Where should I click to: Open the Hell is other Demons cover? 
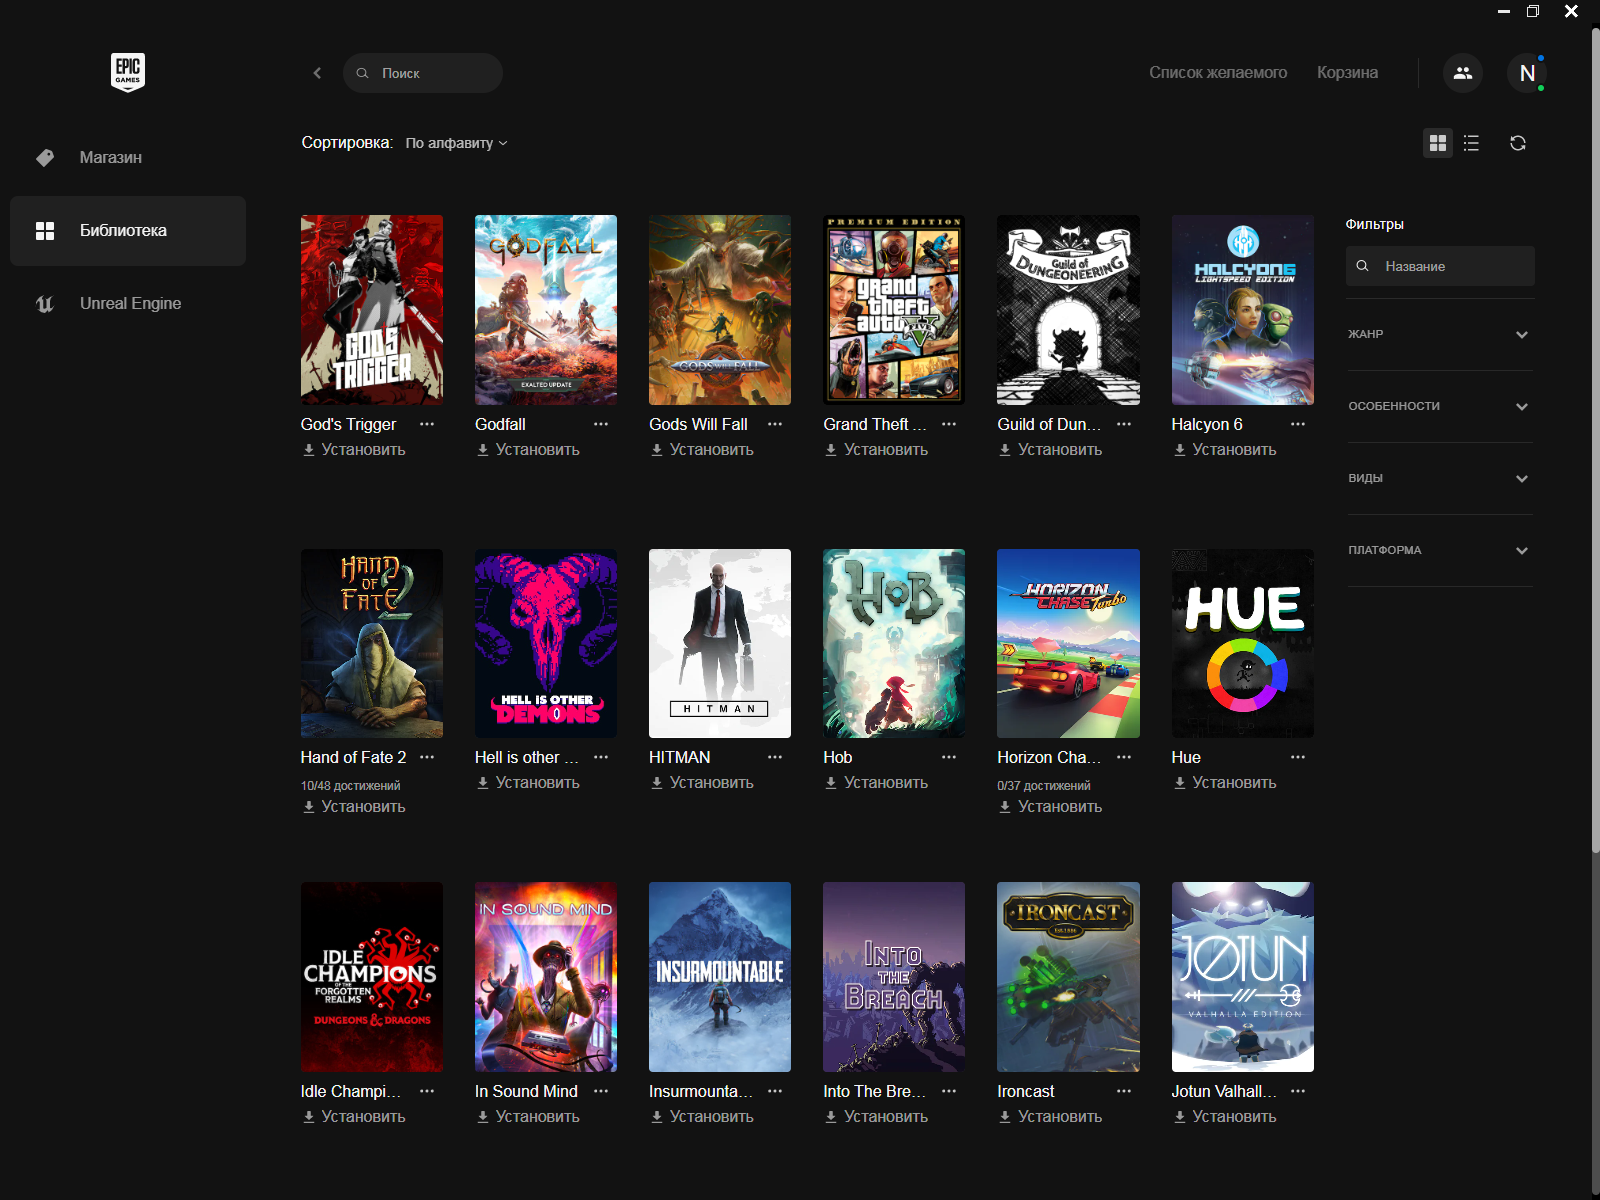click(546, 643)
